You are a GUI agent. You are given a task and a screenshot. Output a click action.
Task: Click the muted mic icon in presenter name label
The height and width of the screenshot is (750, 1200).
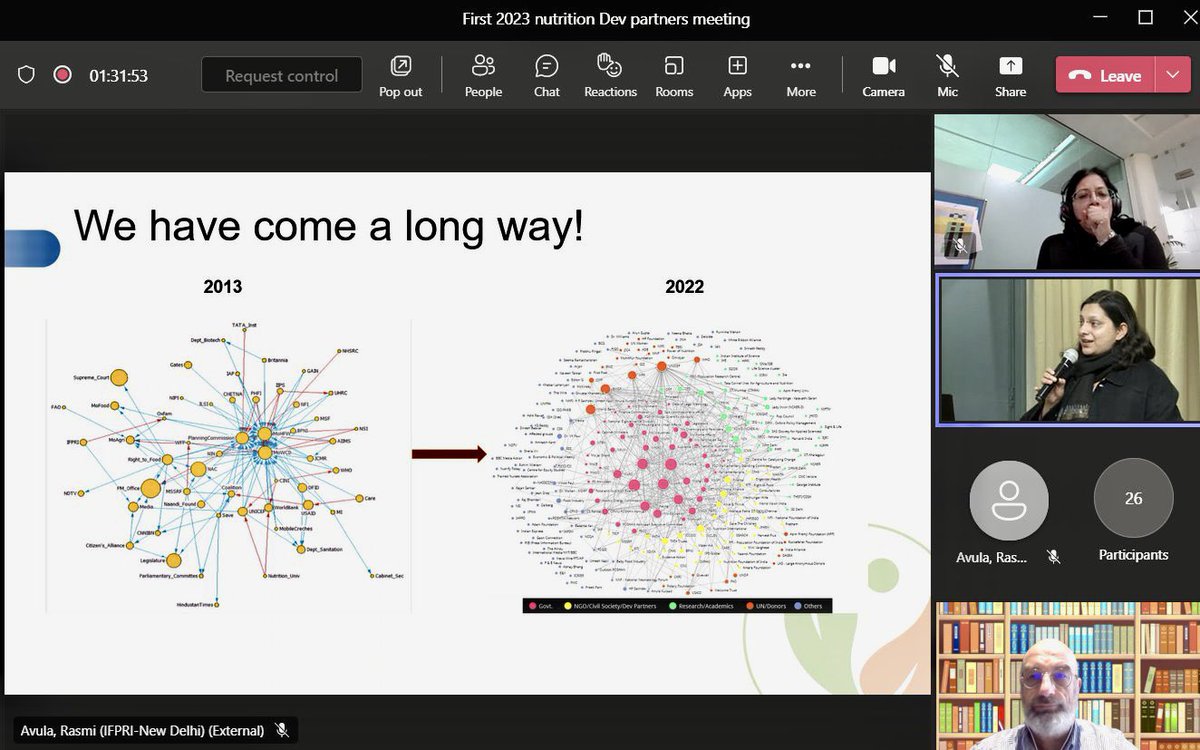[282, 731]
